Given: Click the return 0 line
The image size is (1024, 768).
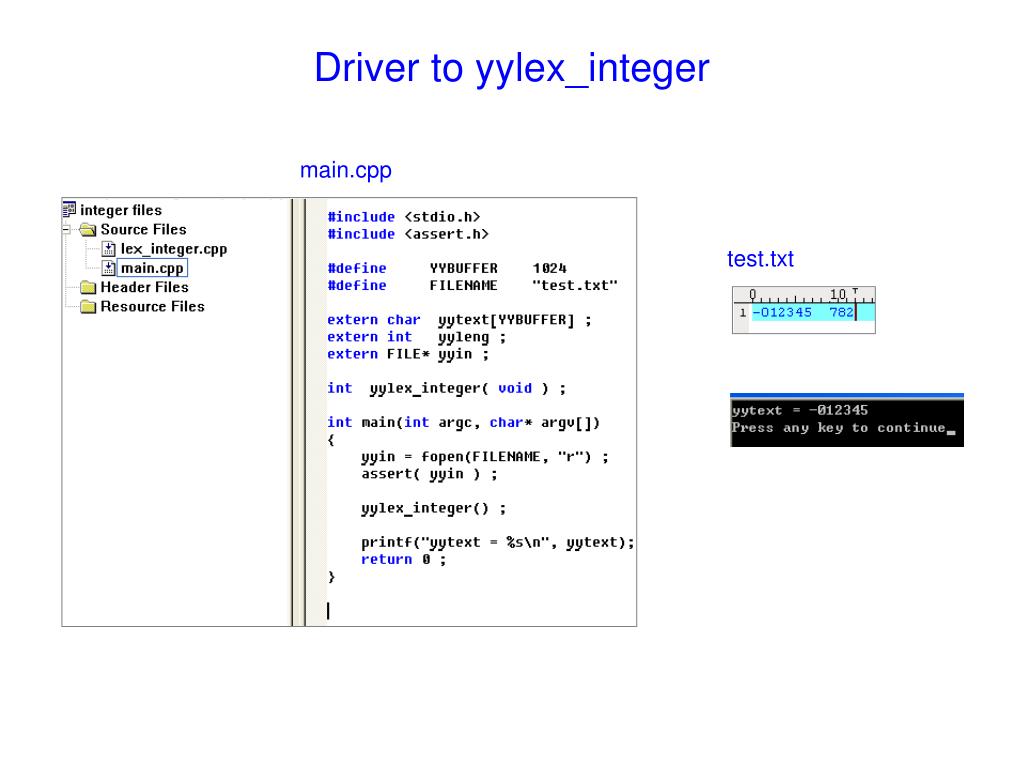Looking at the screenshot, I should [x=404, y=560].
